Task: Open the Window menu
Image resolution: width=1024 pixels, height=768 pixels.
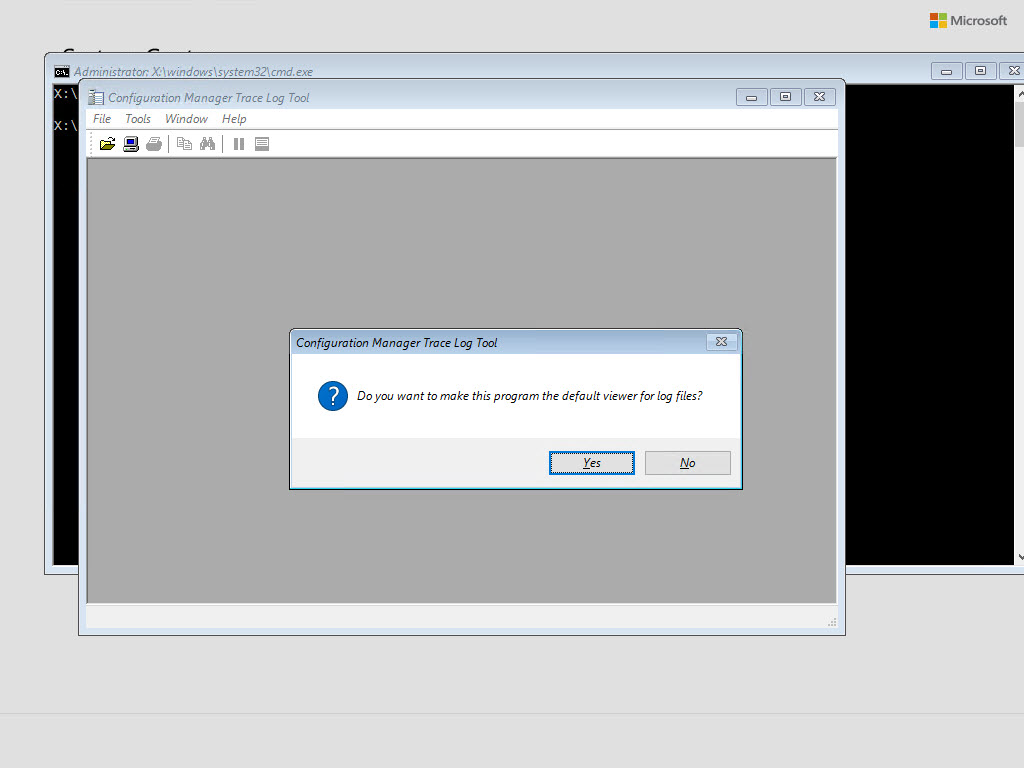Action: coord(186,118)
